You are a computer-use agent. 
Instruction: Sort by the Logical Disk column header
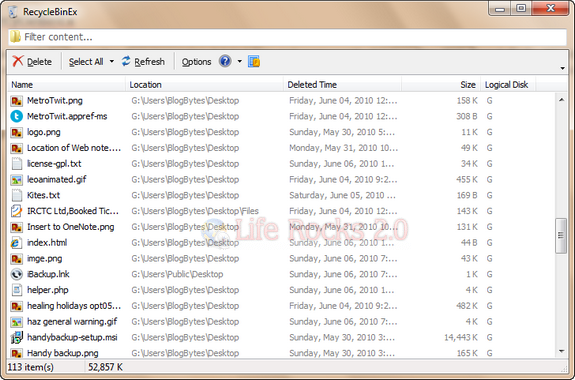tap(508, 85)
